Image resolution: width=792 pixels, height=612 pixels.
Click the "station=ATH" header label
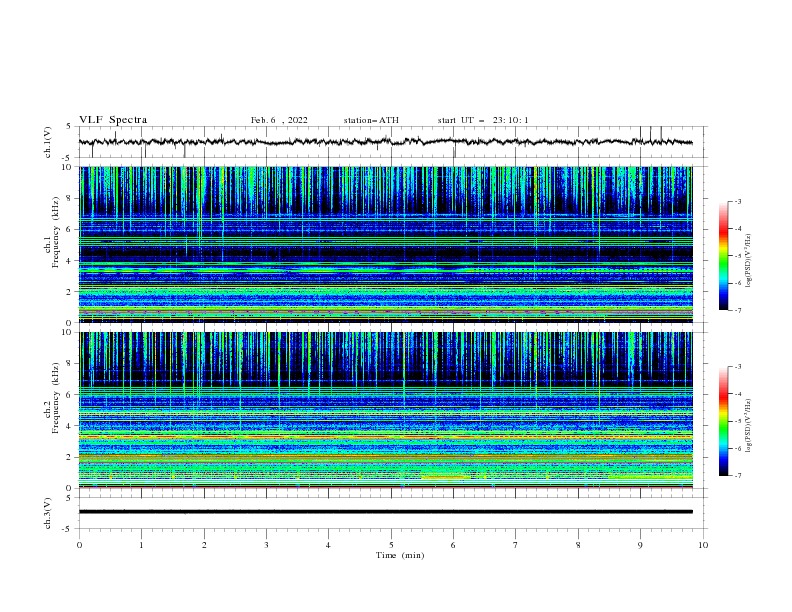pyautogui.click(x=371, y=120)
